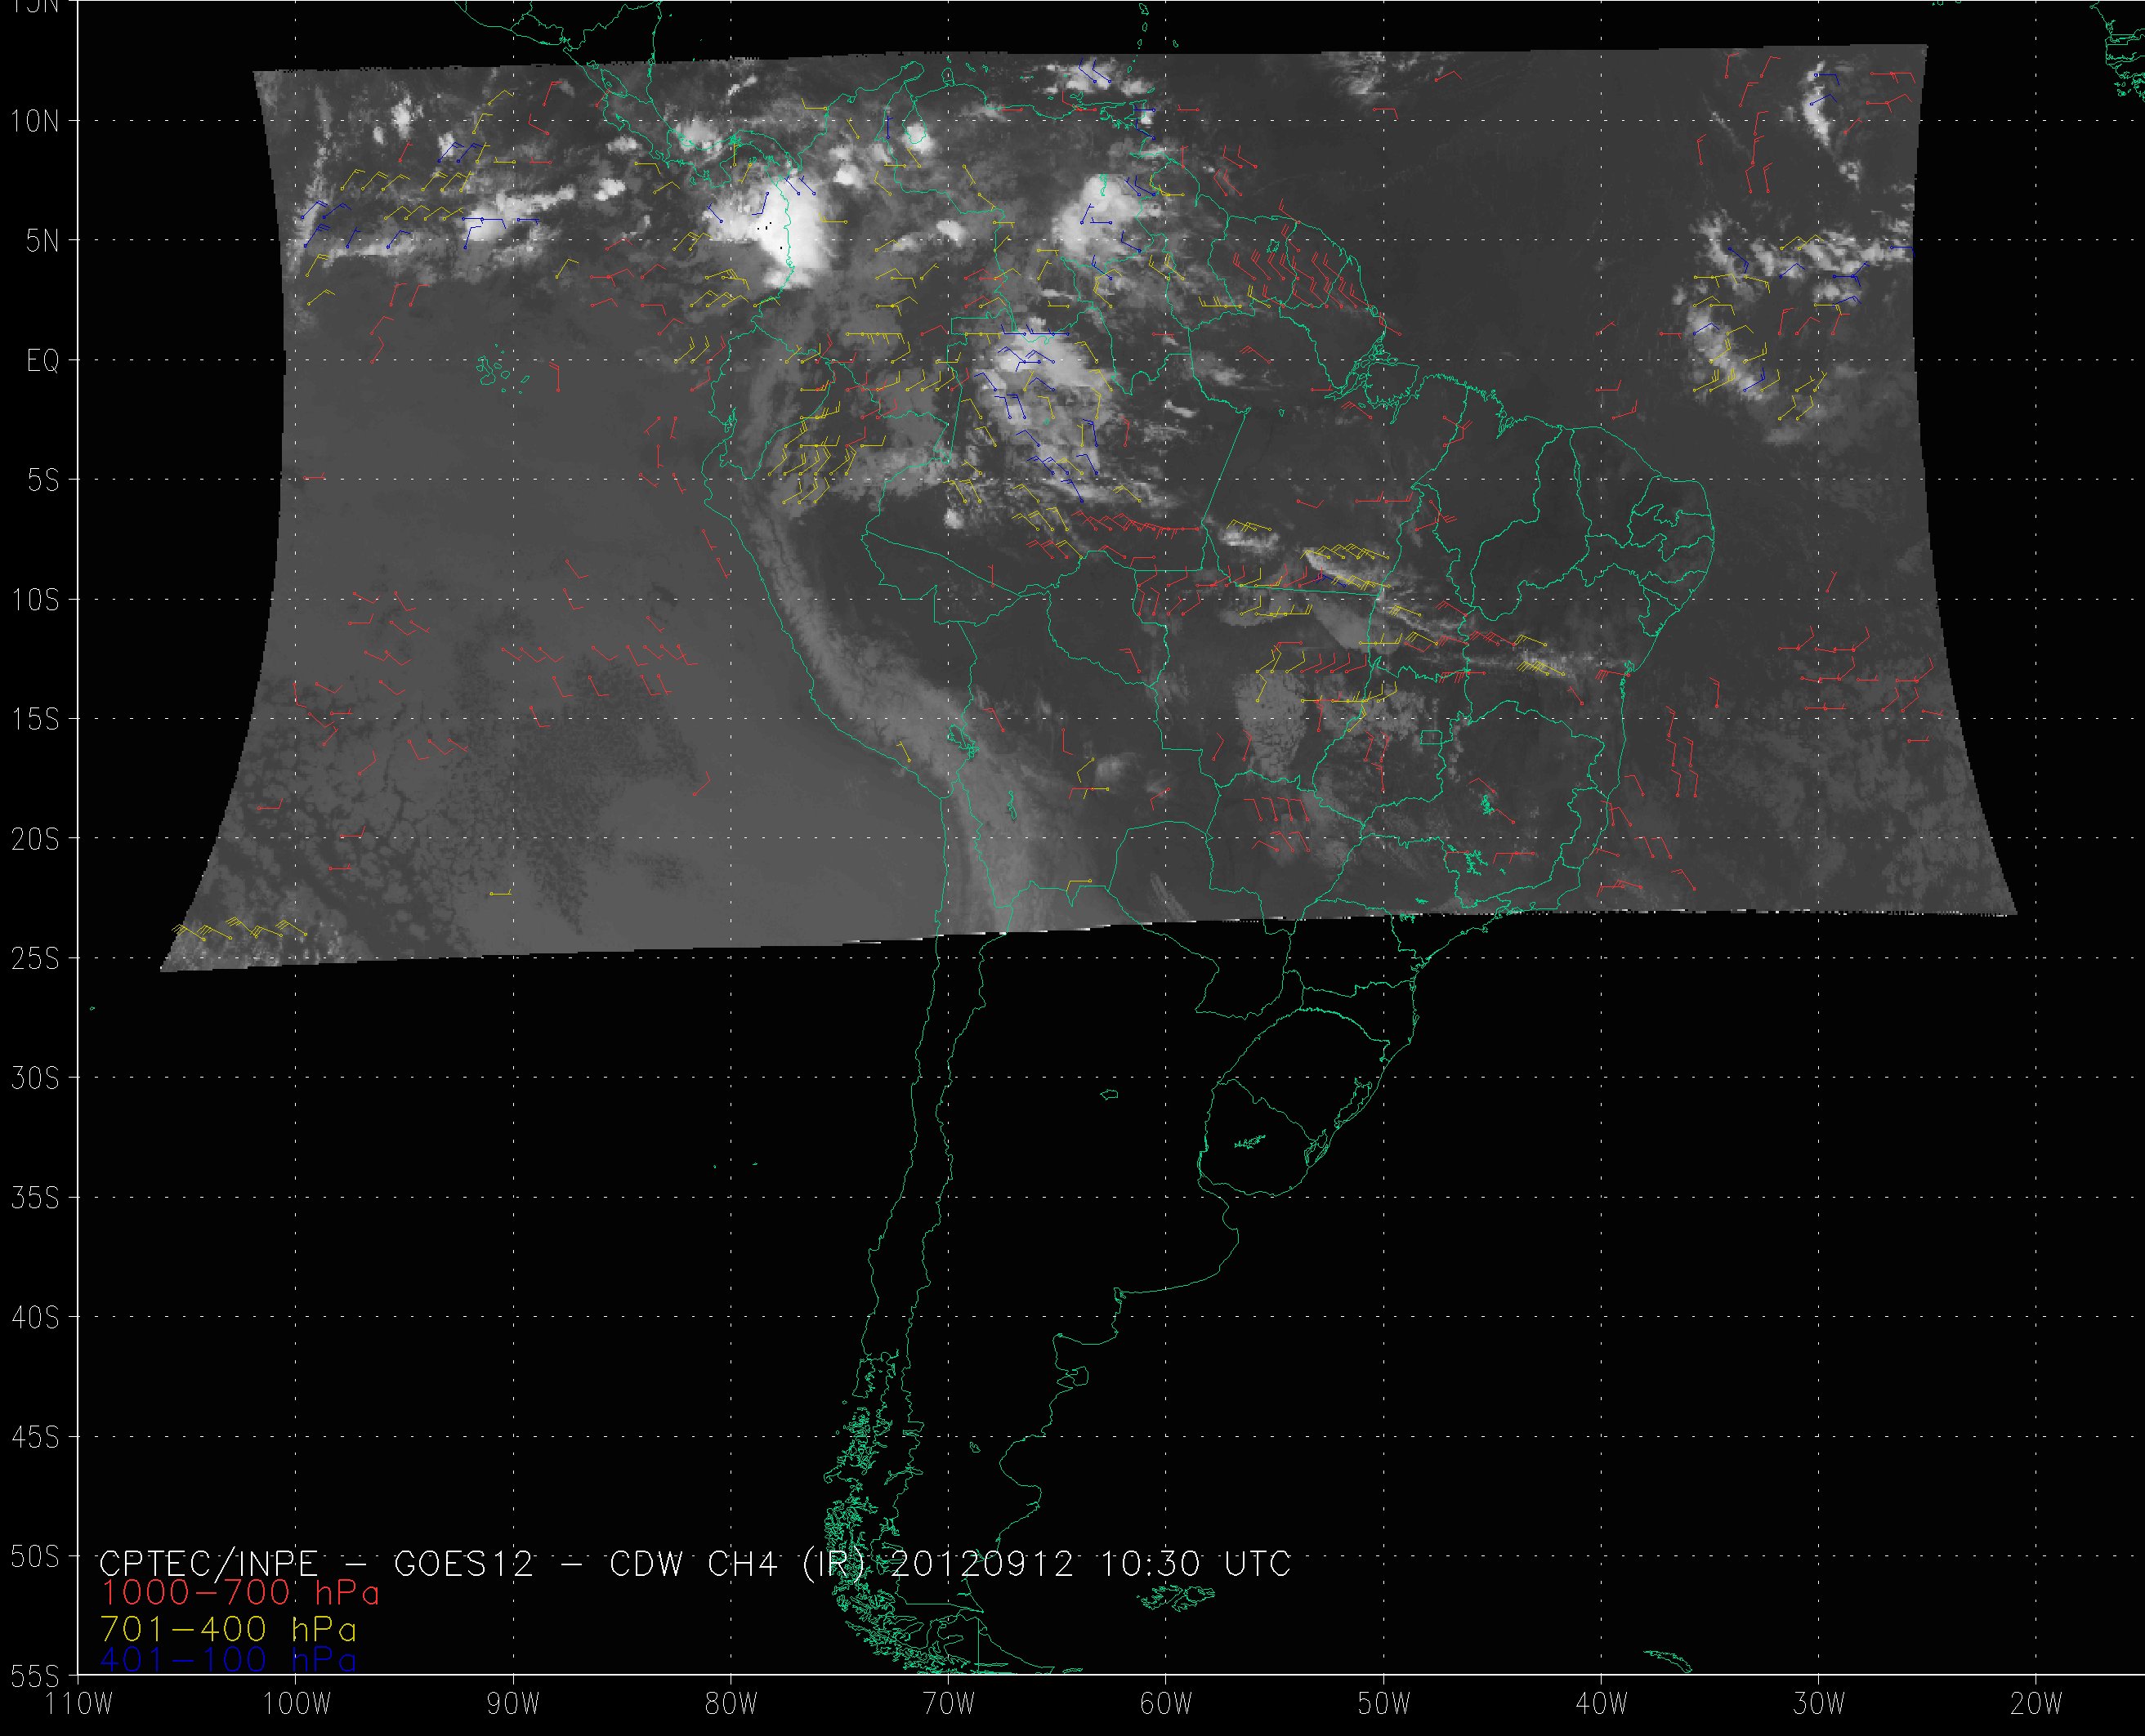This screenshot has width=2145, height=1736.
Task: Click the 35S latitude label
Action: pos(35,1198)
